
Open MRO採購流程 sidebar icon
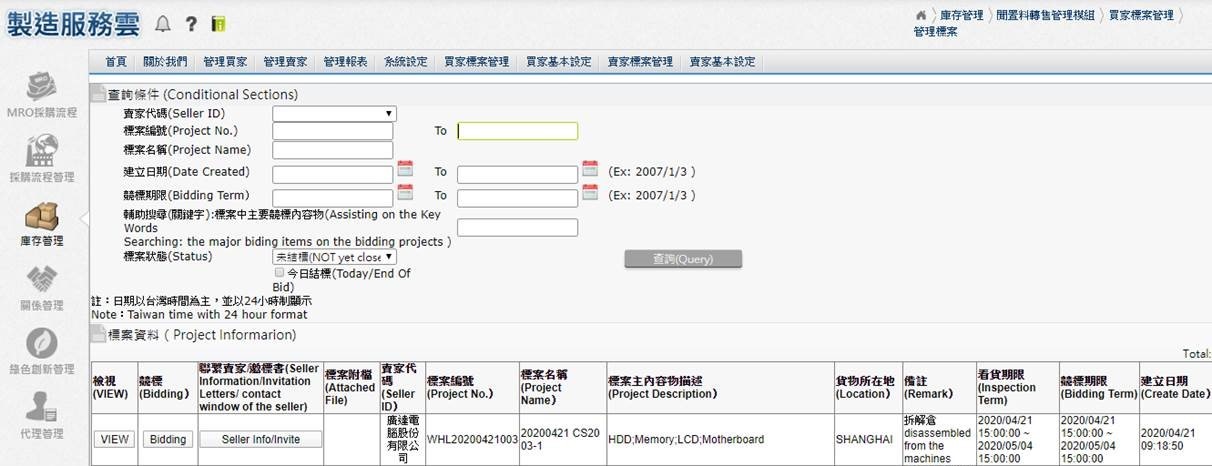pyautogui.click(x=41, y=86)
